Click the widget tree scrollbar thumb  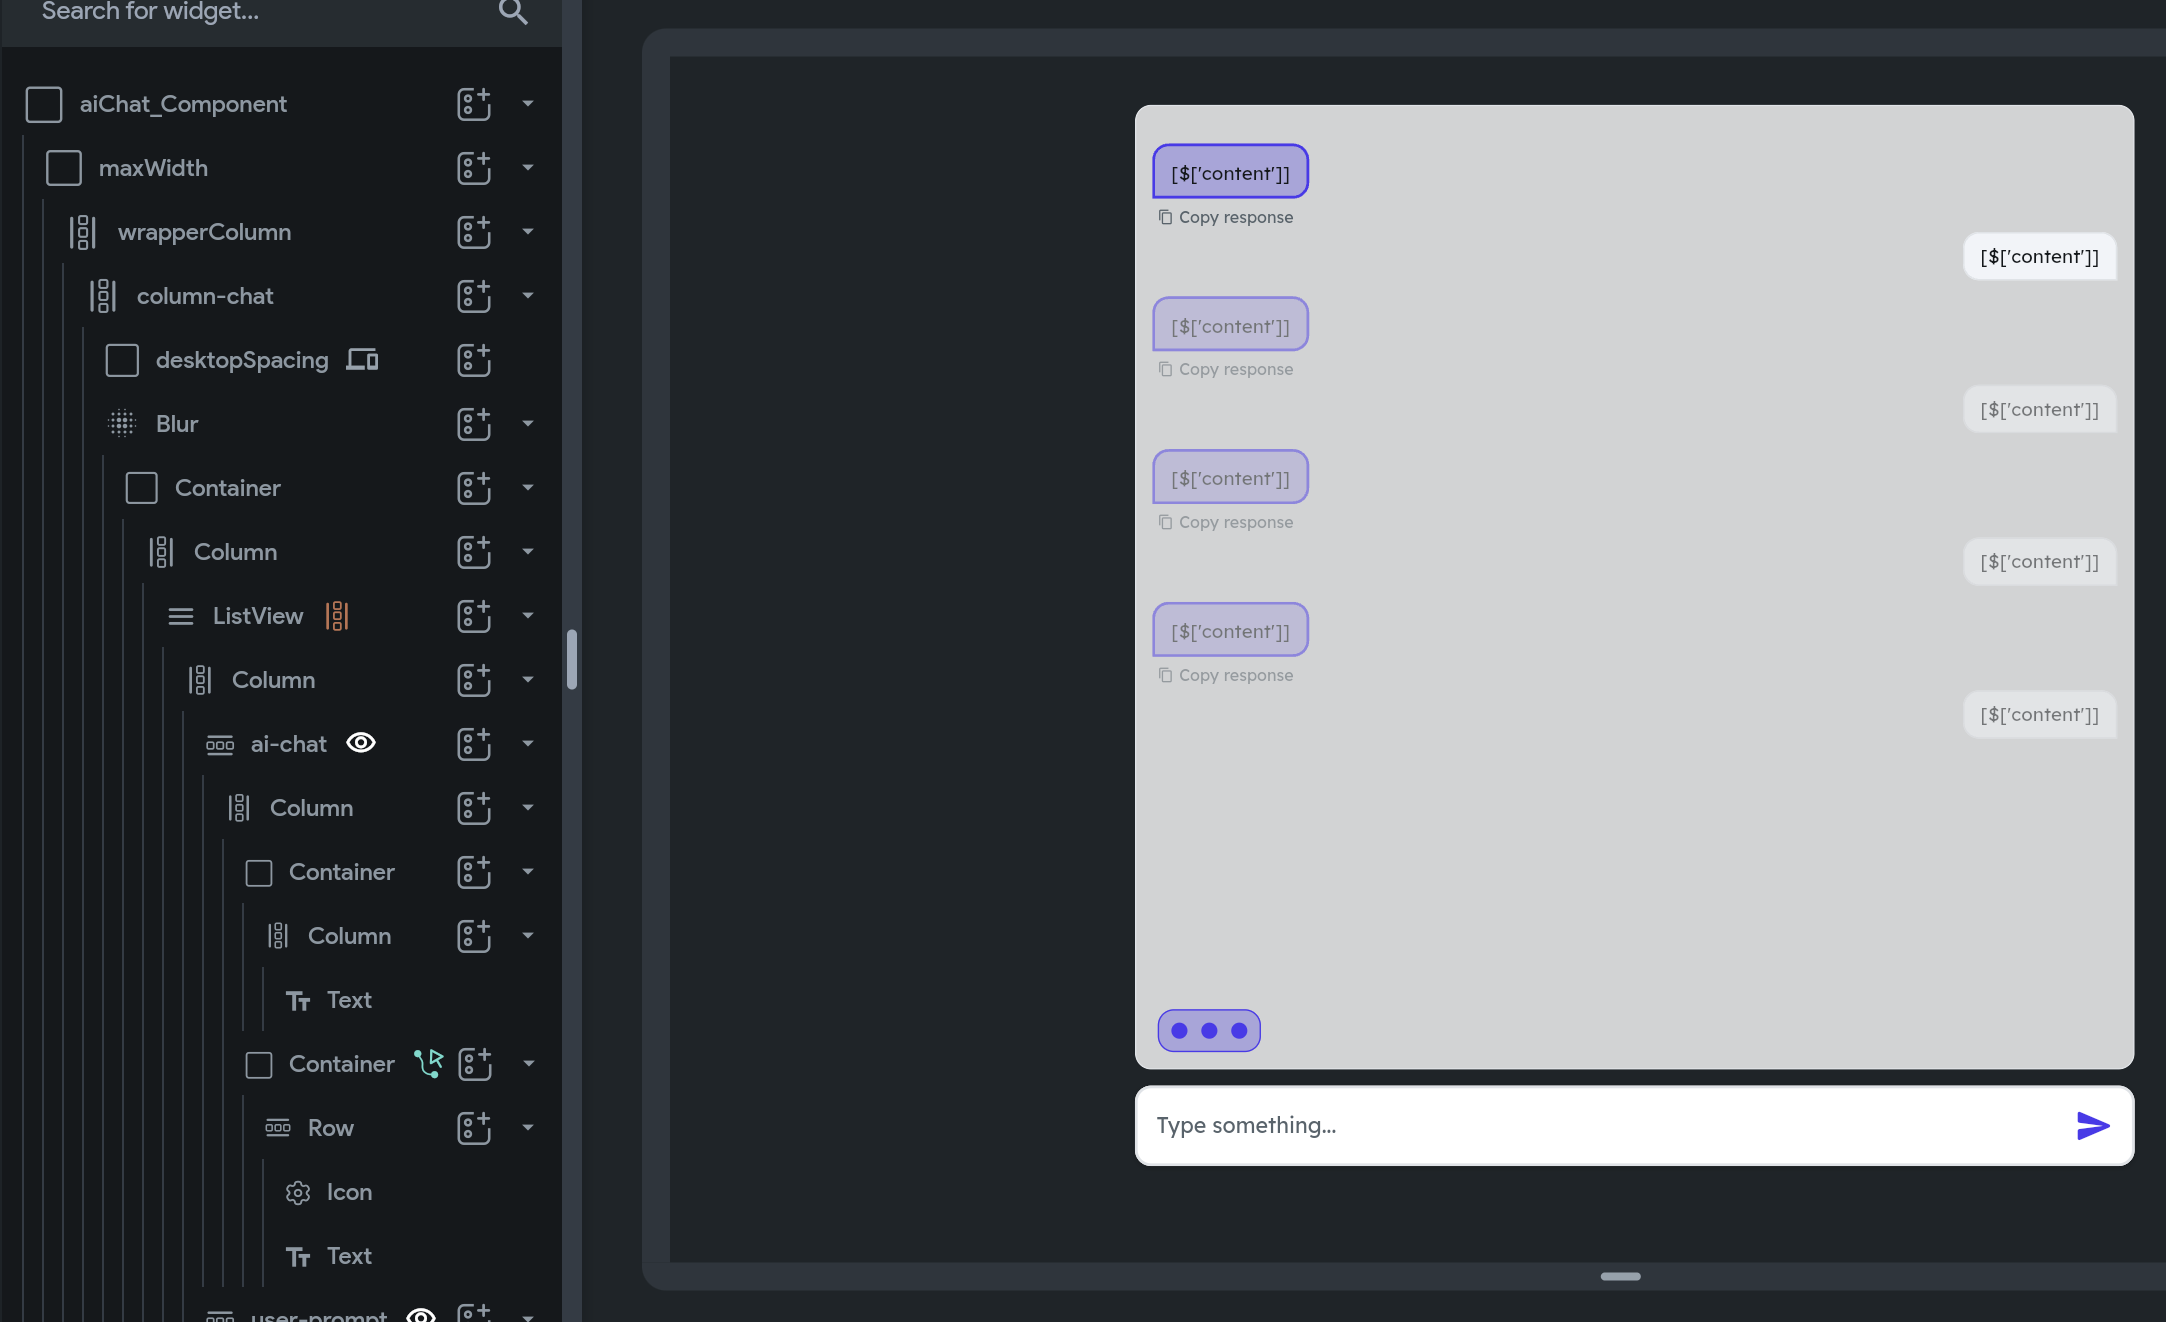pyautogui.click(x=572, y=659)
